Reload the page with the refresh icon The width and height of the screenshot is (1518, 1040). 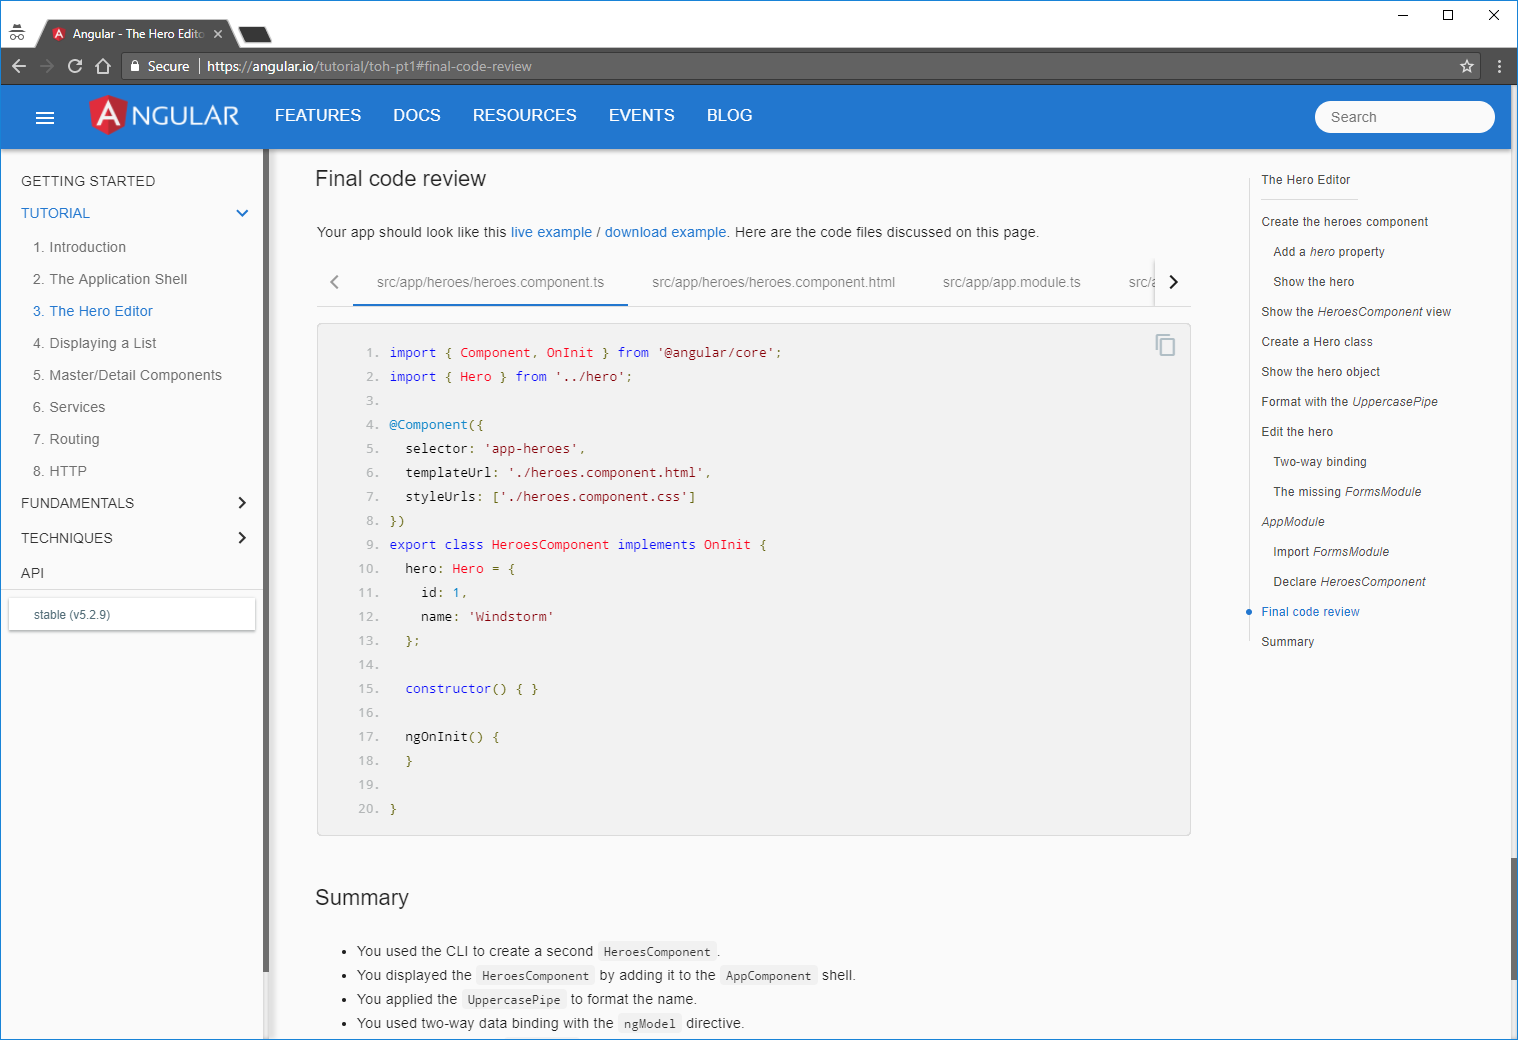click(74, 65)
